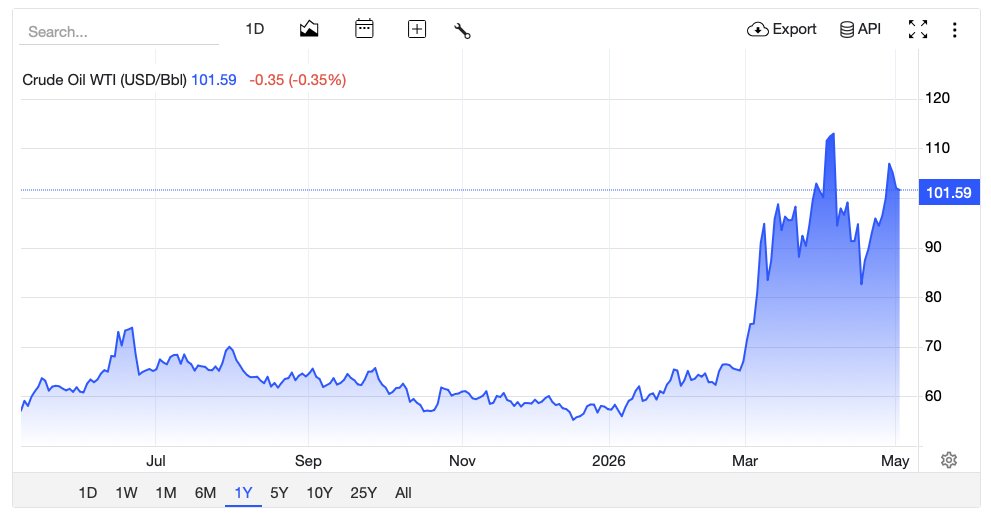This screenshot has height=517, width=991.
Task: Click the Search input field
Action: (119, 32)
